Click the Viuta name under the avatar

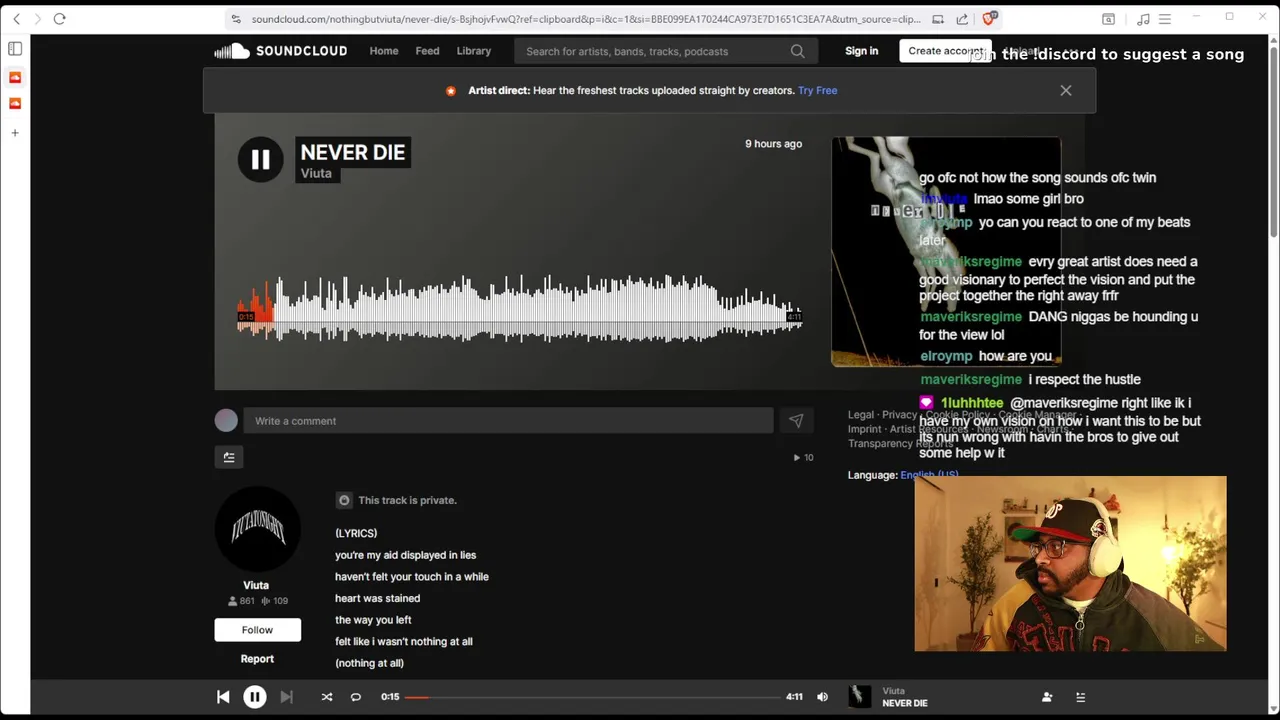256,585
